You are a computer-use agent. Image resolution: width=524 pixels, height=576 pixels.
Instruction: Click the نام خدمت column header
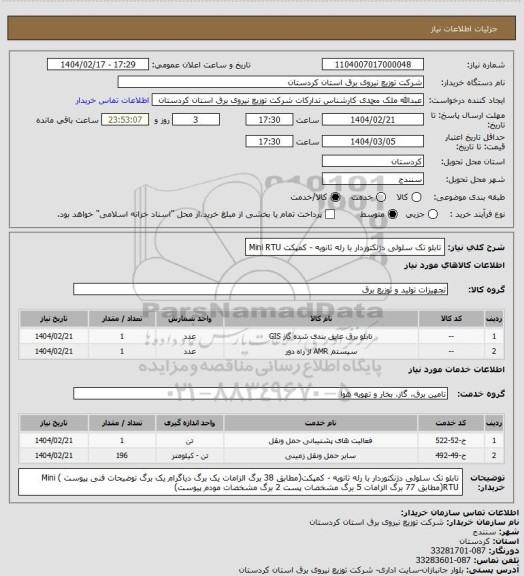pyautogui.click(x=321, y=423)
